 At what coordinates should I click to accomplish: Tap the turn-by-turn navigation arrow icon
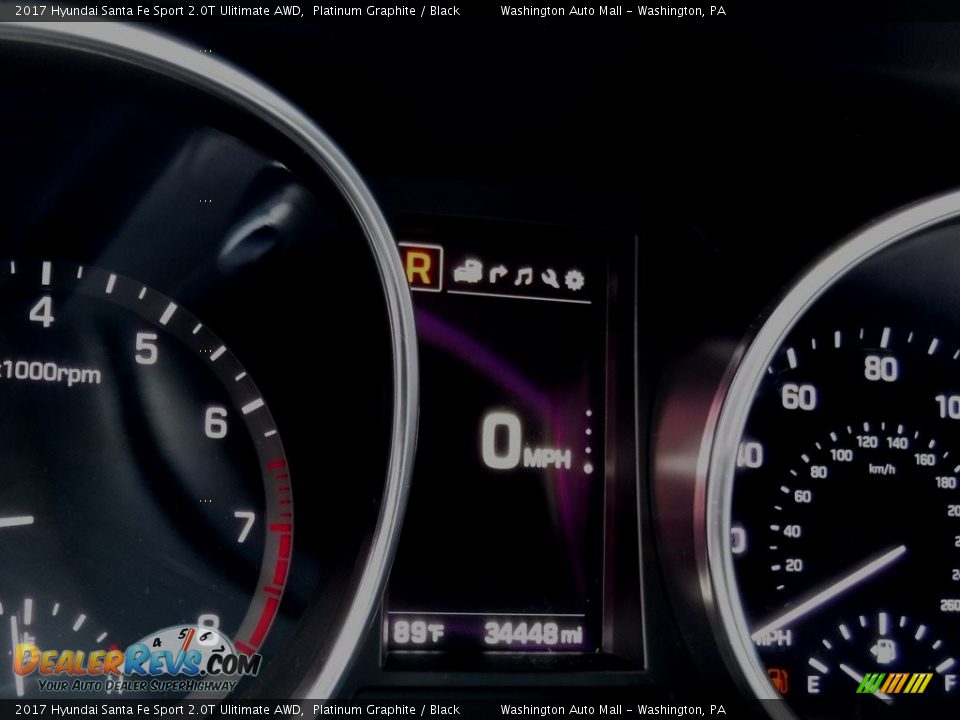pyautogui.click(x=497, y=275)
